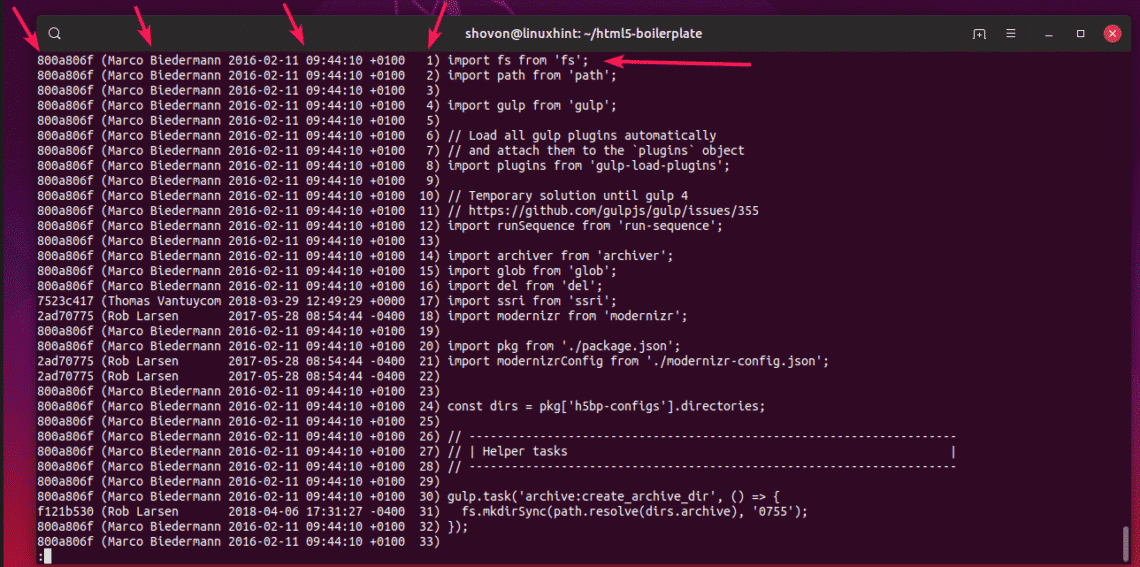1140x567 pixels.
Task: Click author Marco Biedermann on line 1
Action: [x=164, y=60]
